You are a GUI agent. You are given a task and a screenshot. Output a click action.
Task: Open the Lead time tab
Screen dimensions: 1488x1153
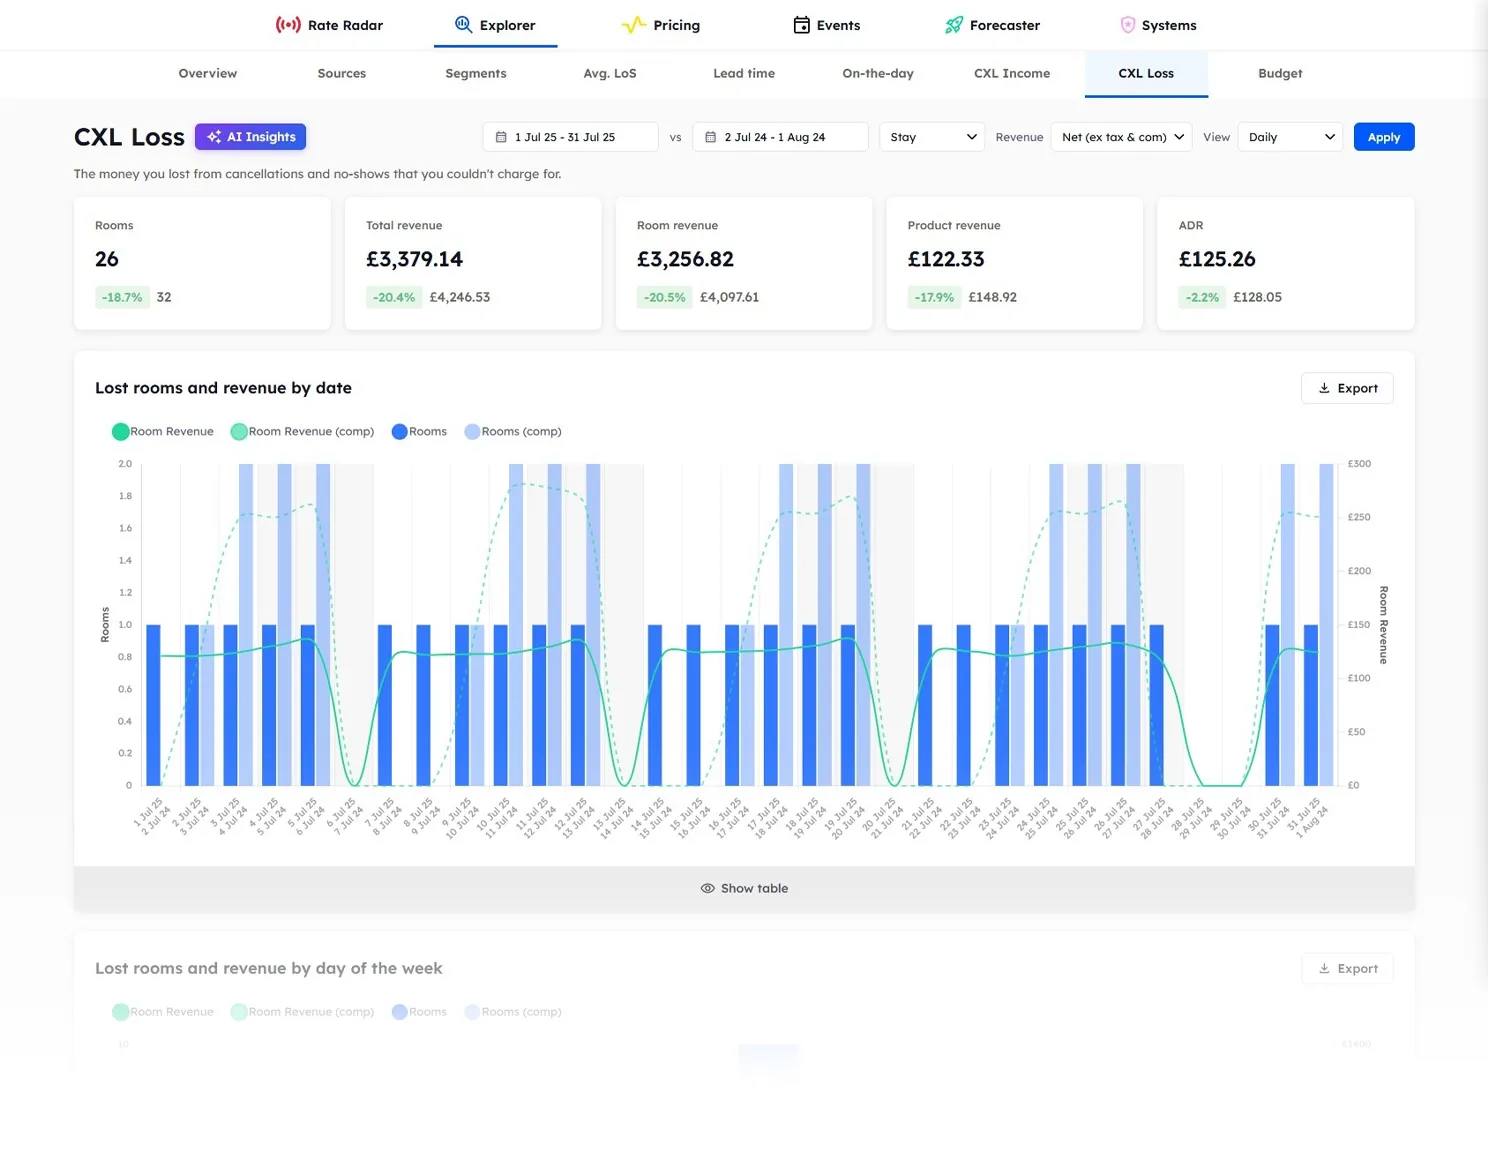coord(744,73)
